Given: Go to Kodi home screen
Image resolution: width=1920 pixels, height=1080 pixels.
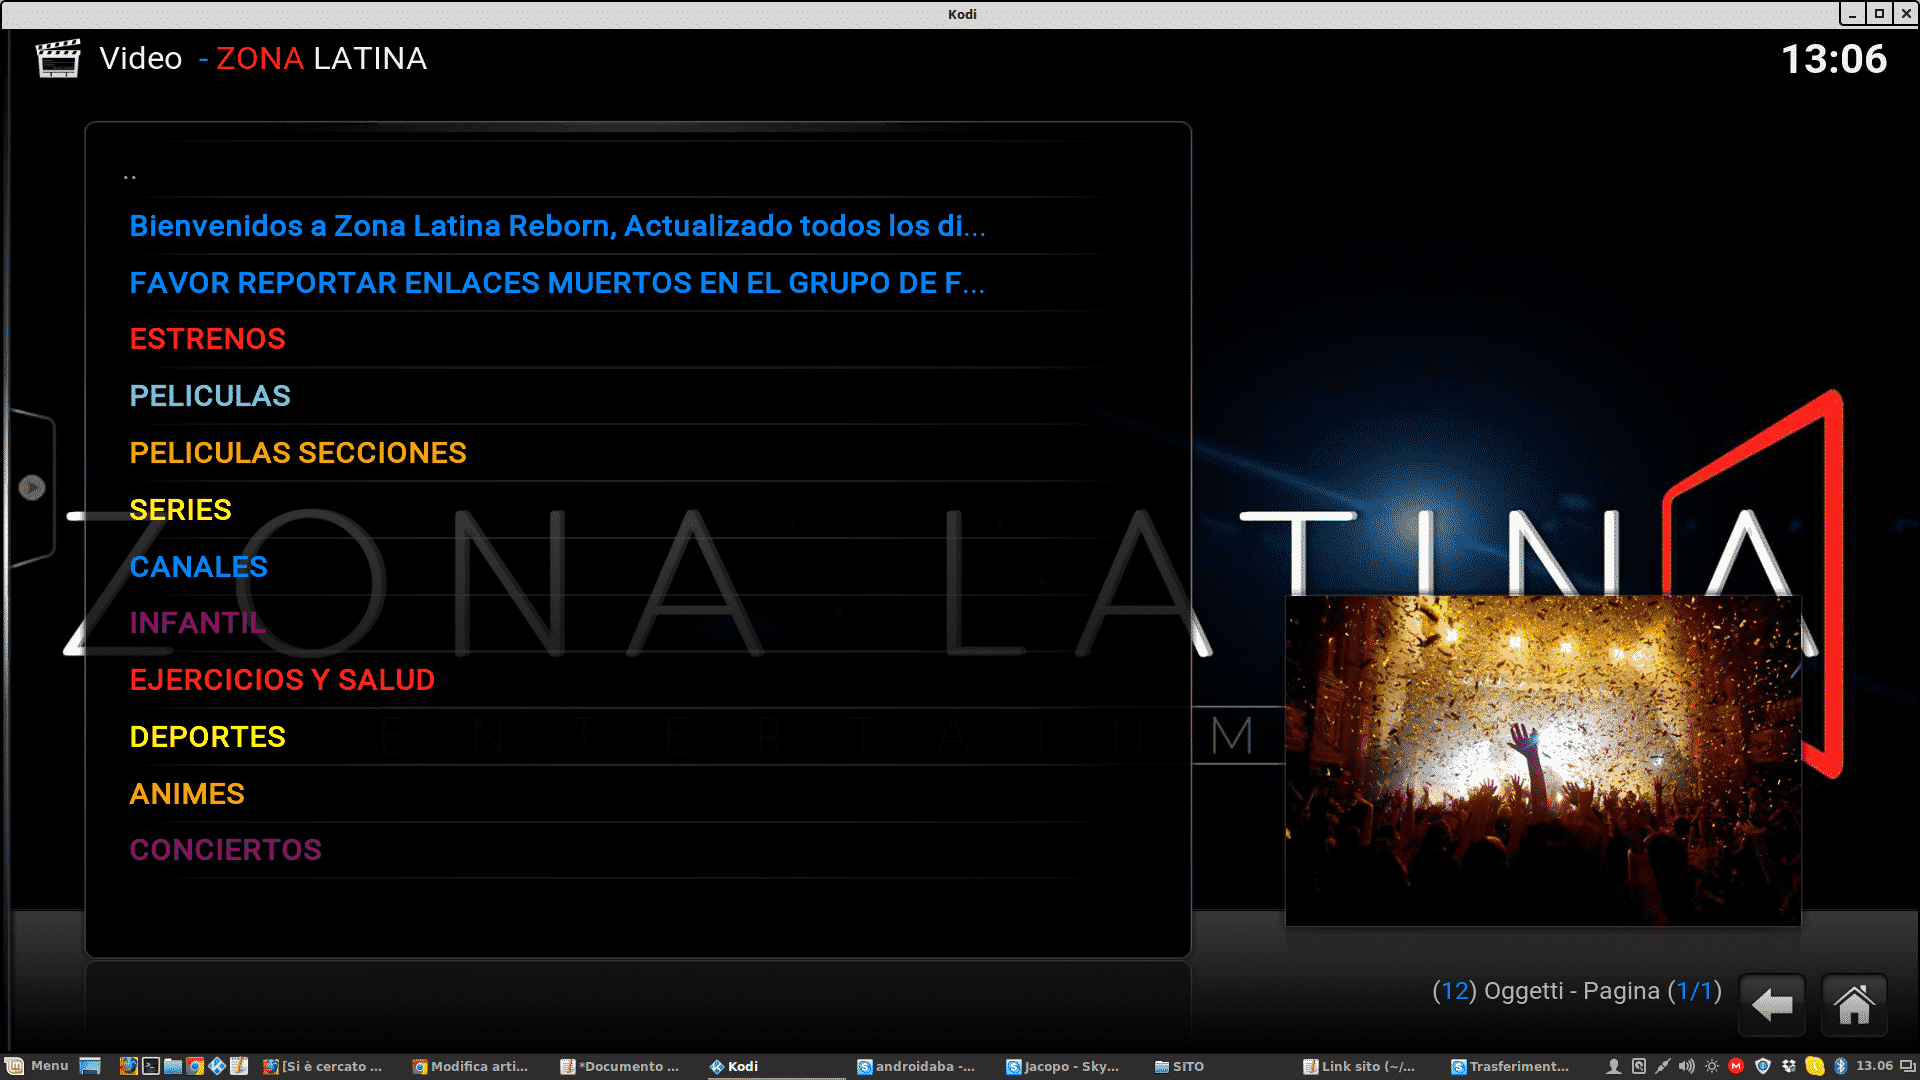Looking at the screenshot, I should (1854, 1005).
